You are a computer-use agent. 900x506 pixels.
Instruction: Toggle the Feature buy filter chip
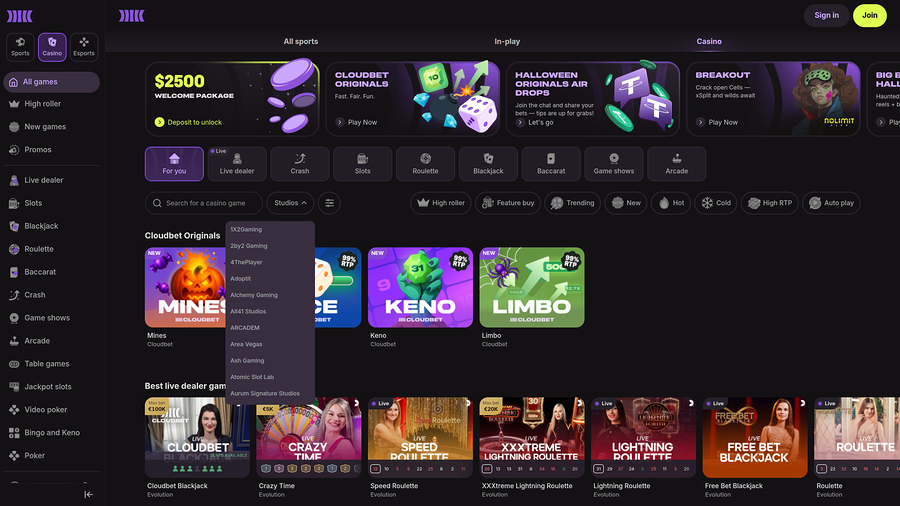tap(508, 203)
